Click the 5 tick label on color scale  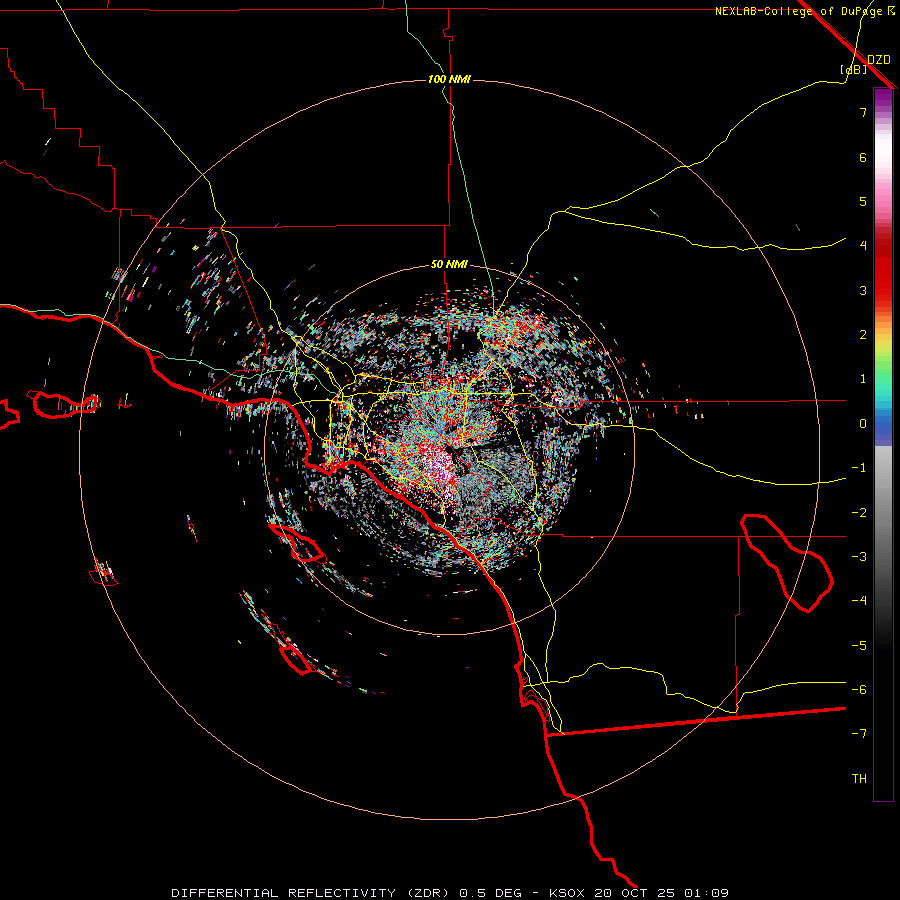(863, 201)
